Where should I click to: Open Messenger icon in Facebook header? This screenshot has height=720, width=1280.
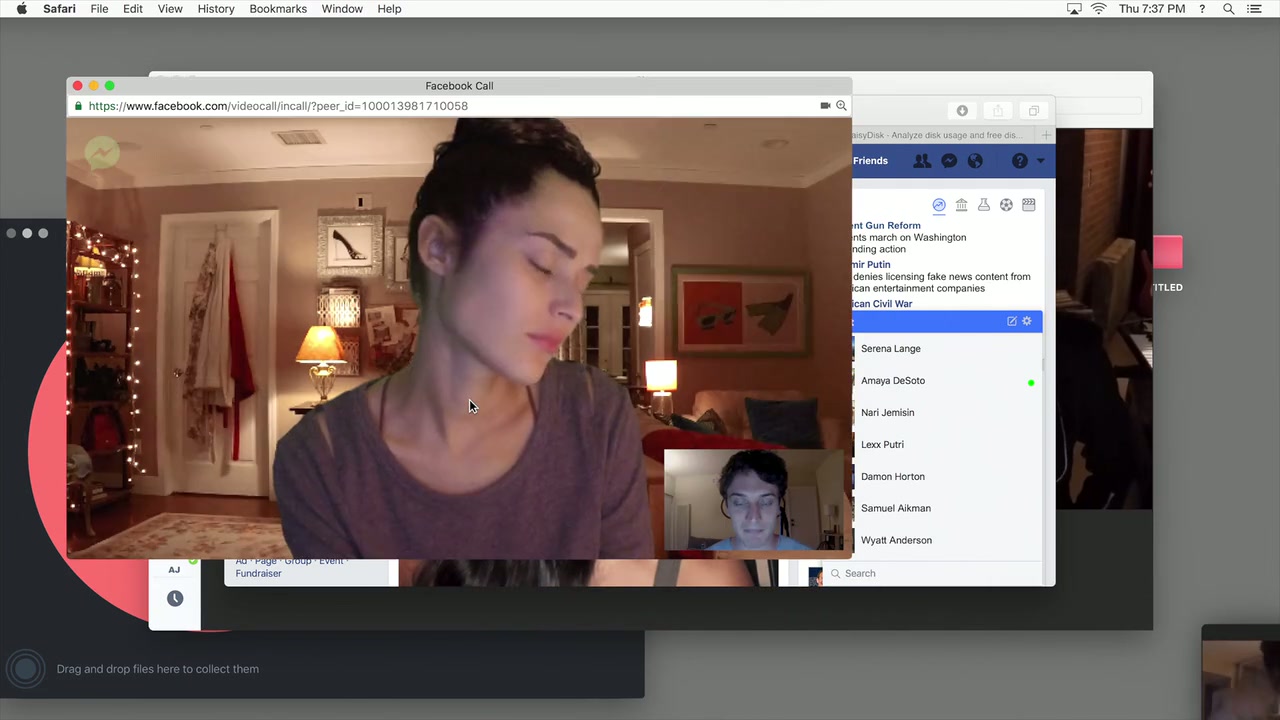[949, 161]
